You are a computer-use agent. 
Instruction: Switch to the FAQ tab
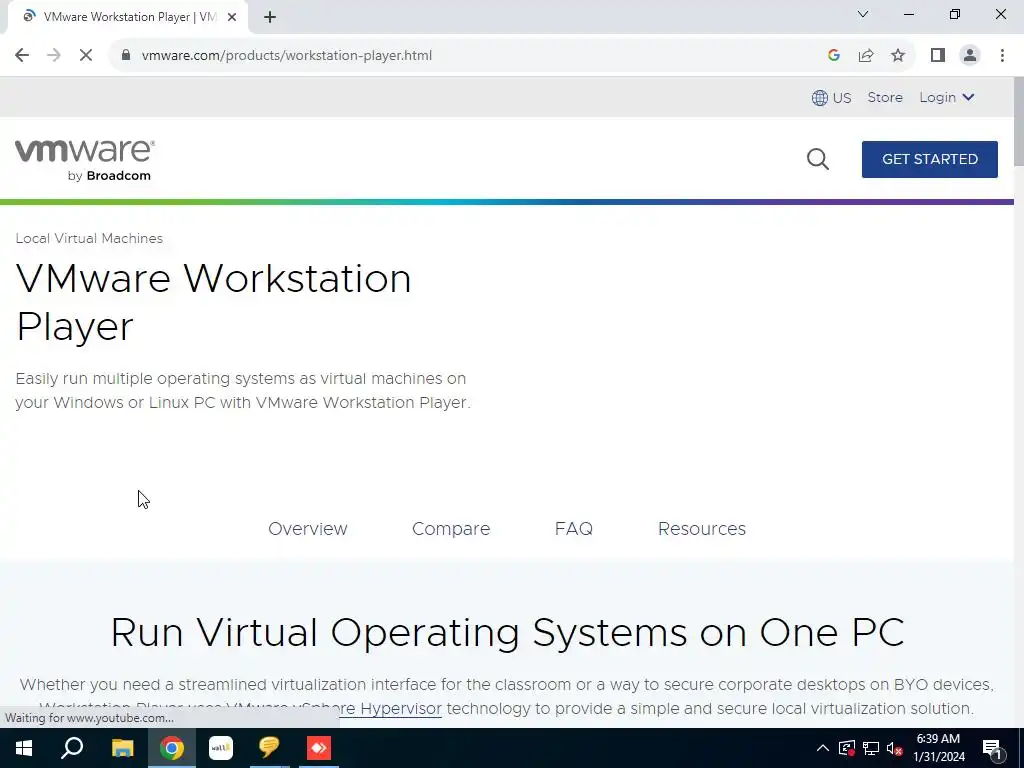coord(573,529)
